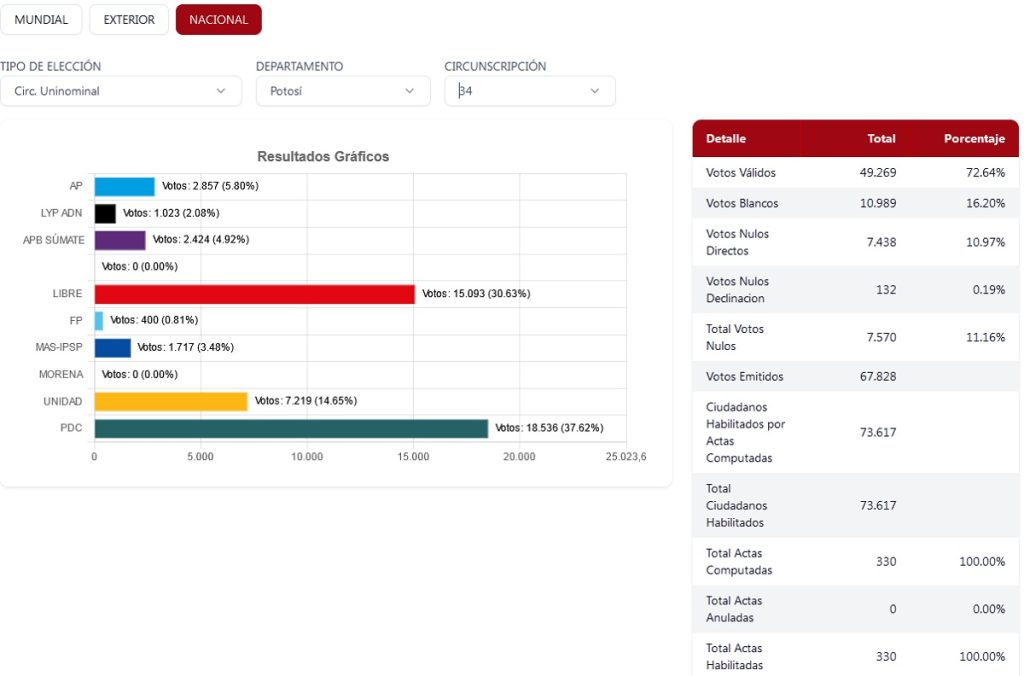Screen dimensions: 1024x676
Task: Click the red LIBRE bar
Action: (254, 294)
